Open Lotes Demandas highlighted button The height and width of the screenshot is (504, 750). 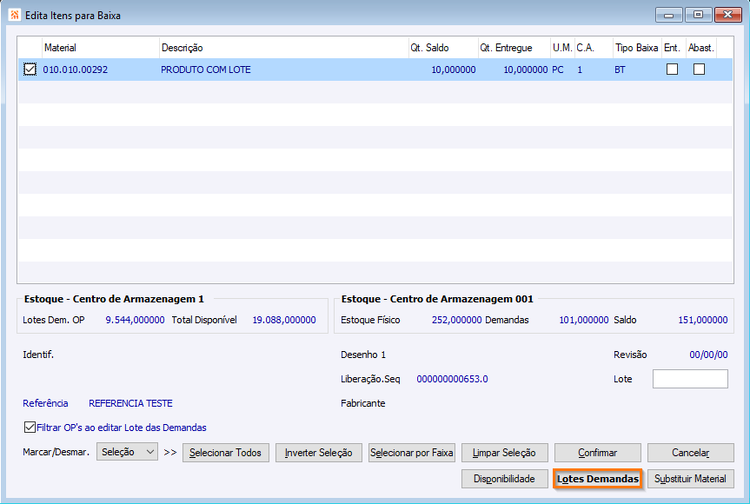597,479
